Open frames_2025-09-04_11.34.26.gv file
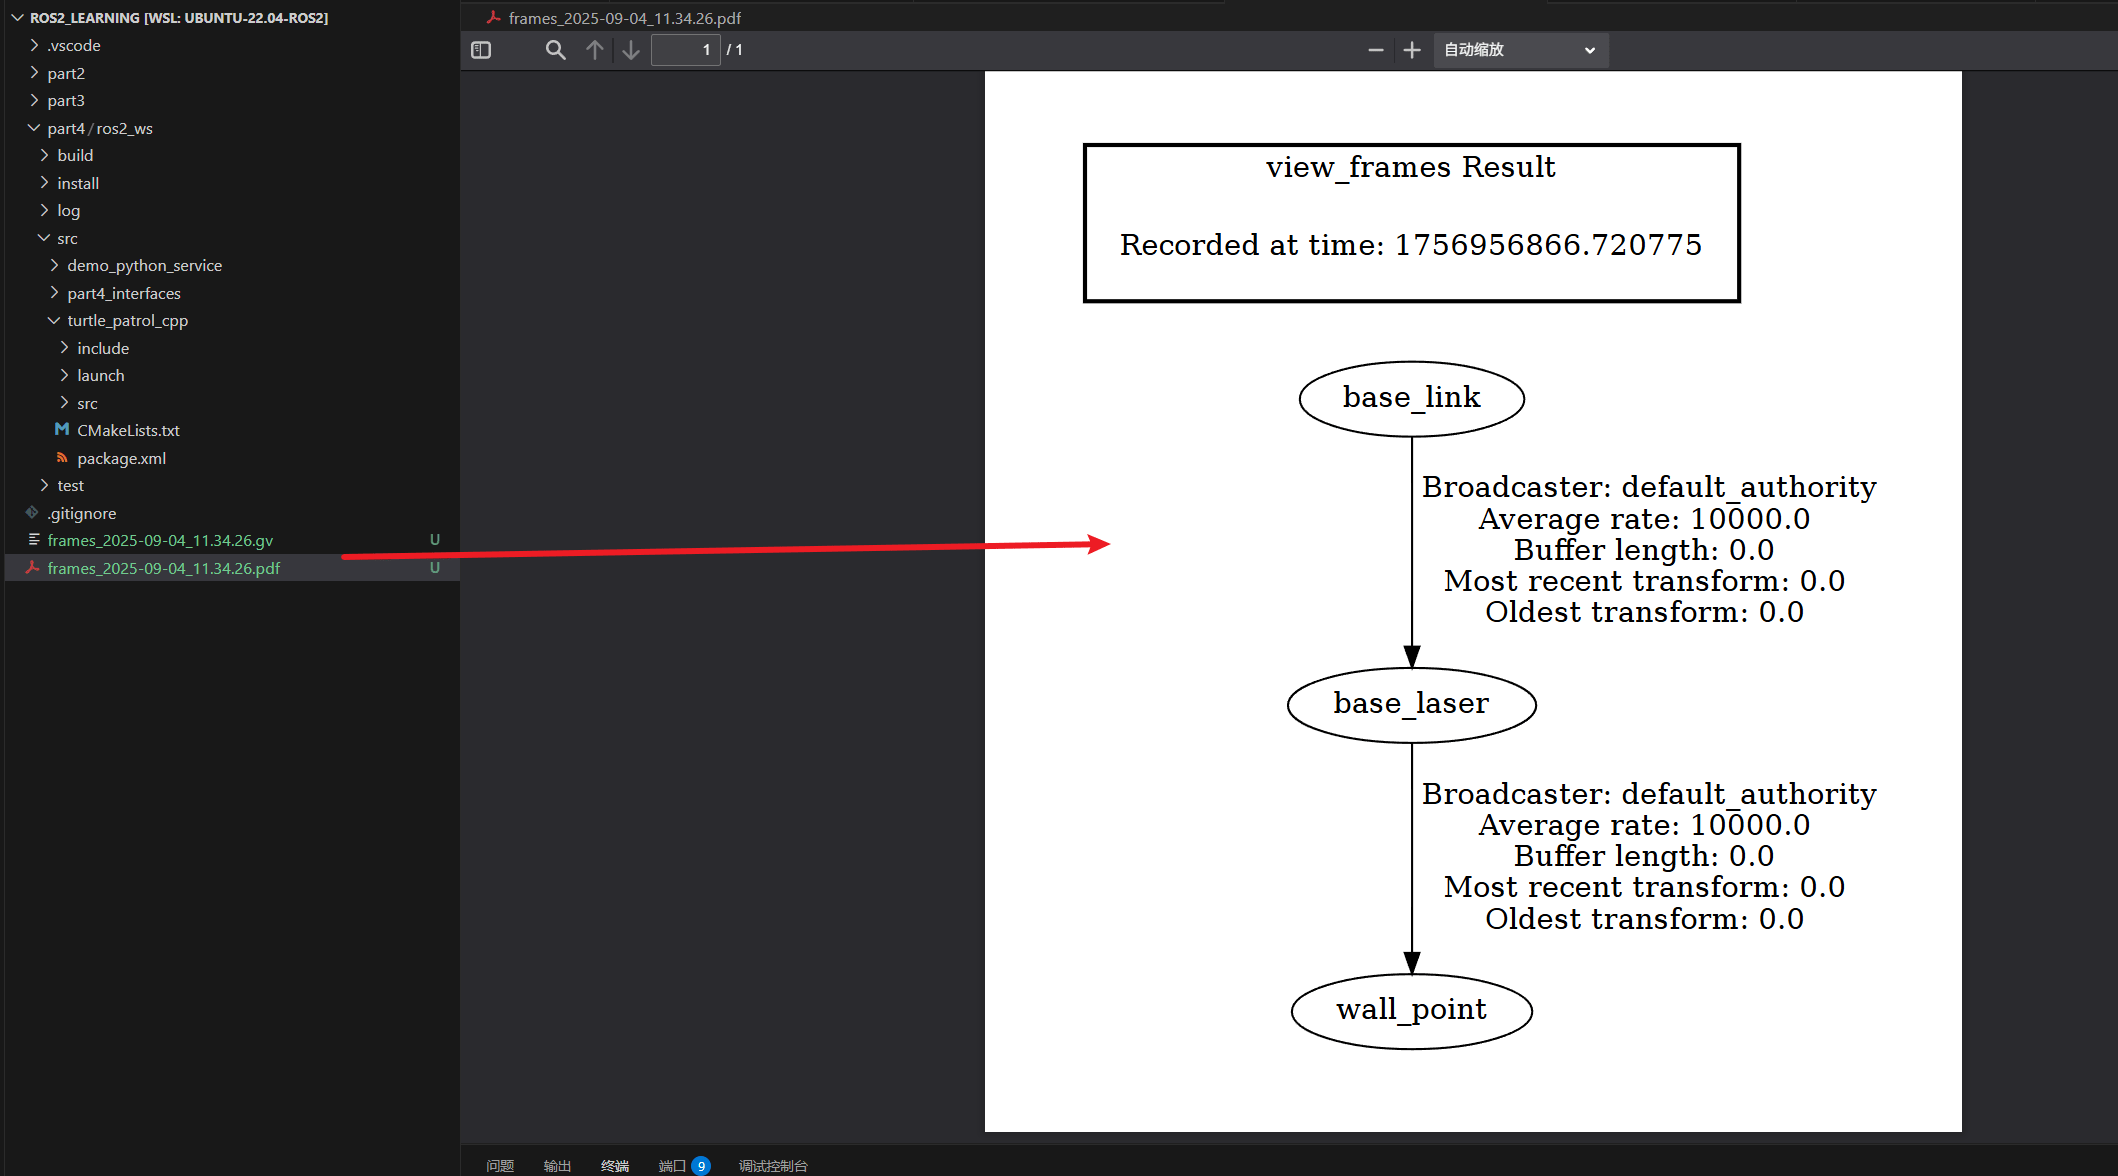Image resolution: width=2118 pixels, height=1176 pixels. tap(160, 540)
